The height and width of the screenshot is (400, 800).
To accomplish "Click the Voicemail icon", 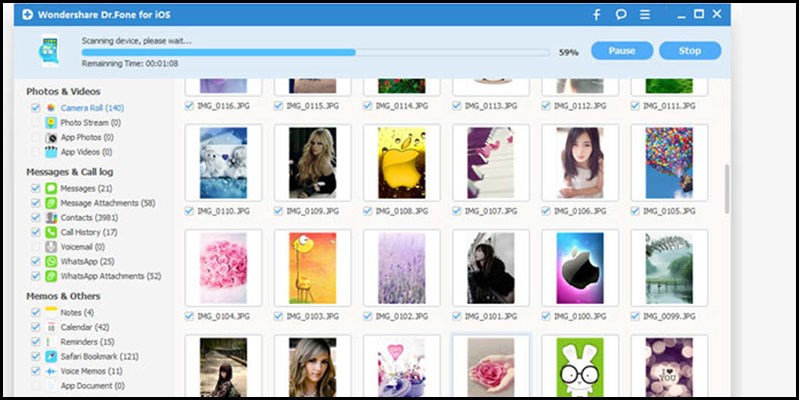I will (51, 247).
